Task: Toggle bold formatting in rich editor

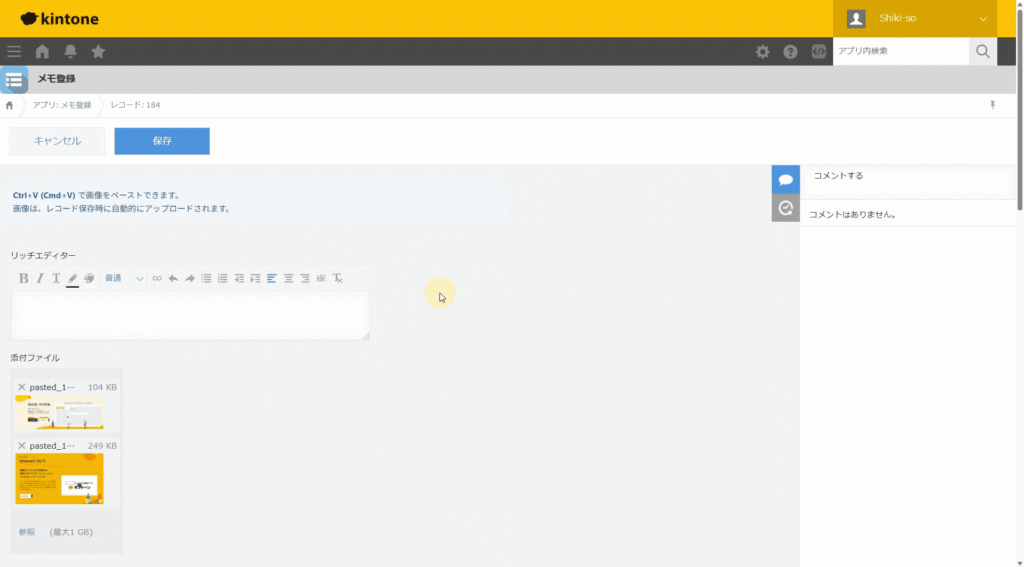Action: point(24,278)
